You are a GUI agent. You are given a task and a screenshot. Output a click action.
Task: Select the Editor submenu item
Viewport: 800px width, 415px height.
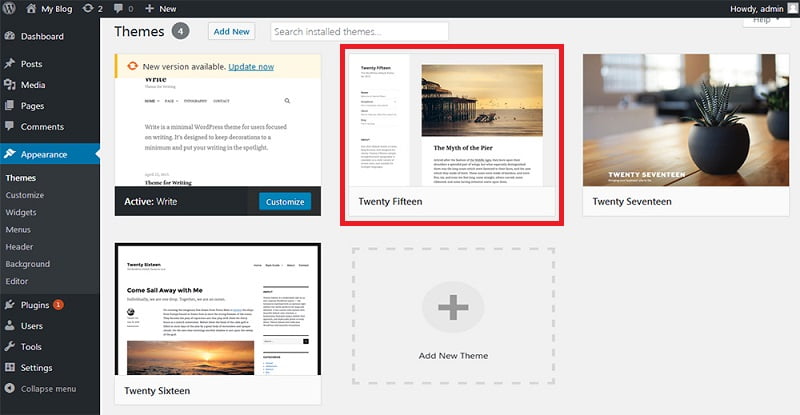17,281
